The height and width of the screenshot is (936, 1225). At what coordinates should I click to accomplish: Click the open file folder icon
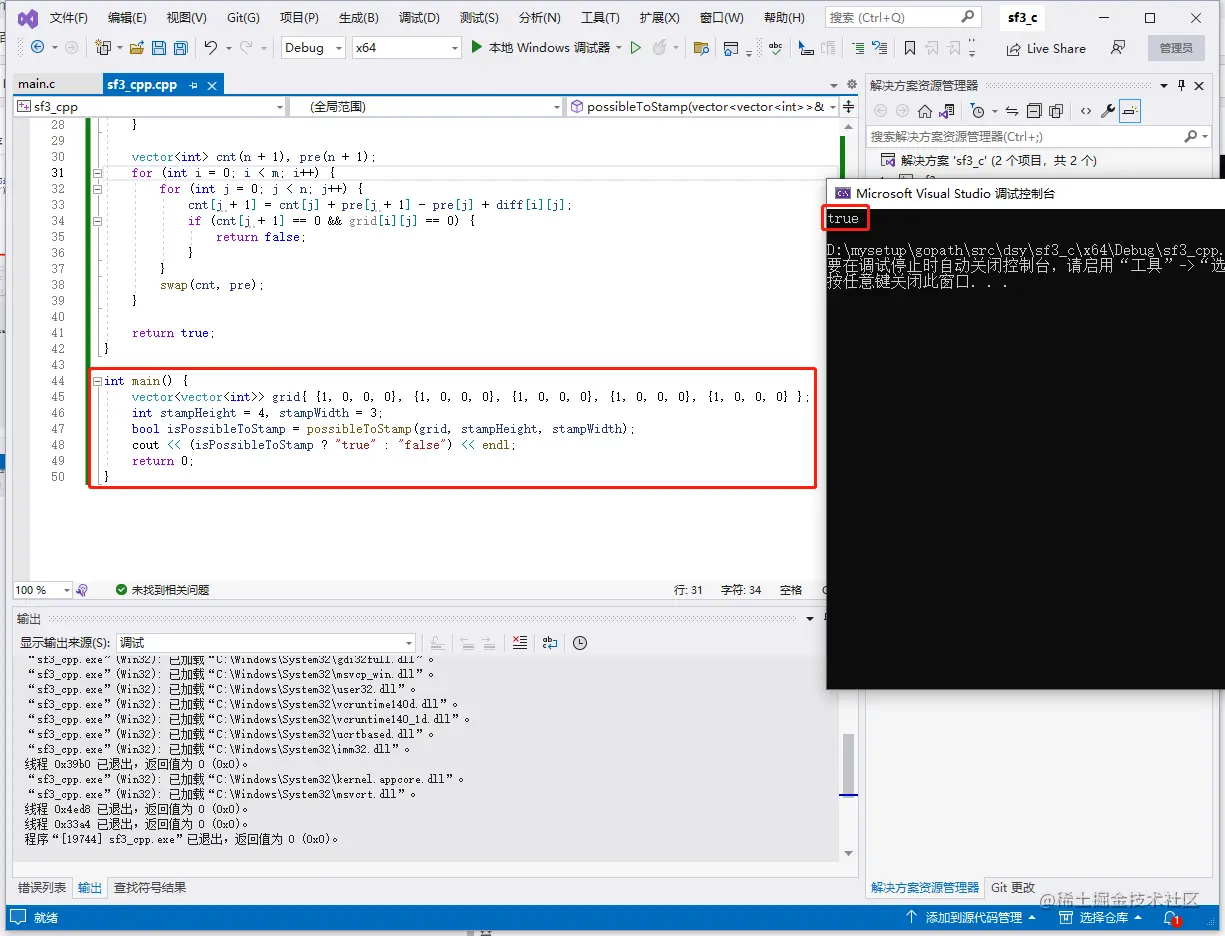pyautogui.click(x=135, y=47)
